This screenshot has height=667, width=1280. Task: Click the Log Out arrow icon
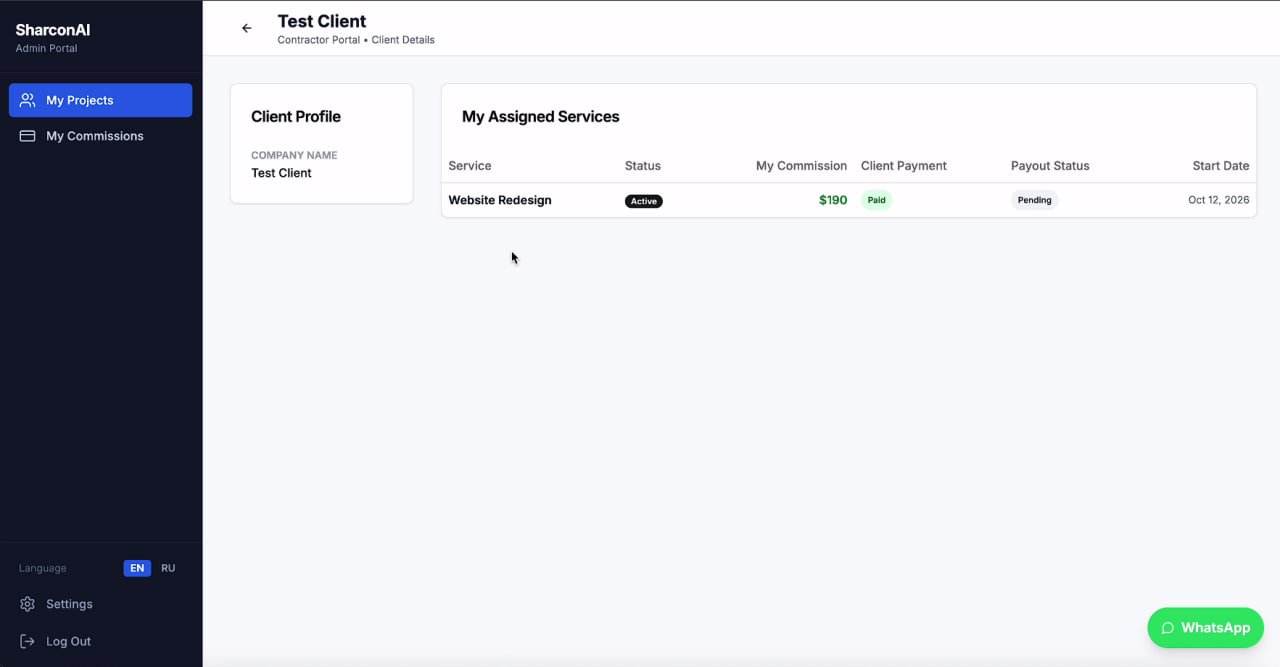(x=28, y=641)
